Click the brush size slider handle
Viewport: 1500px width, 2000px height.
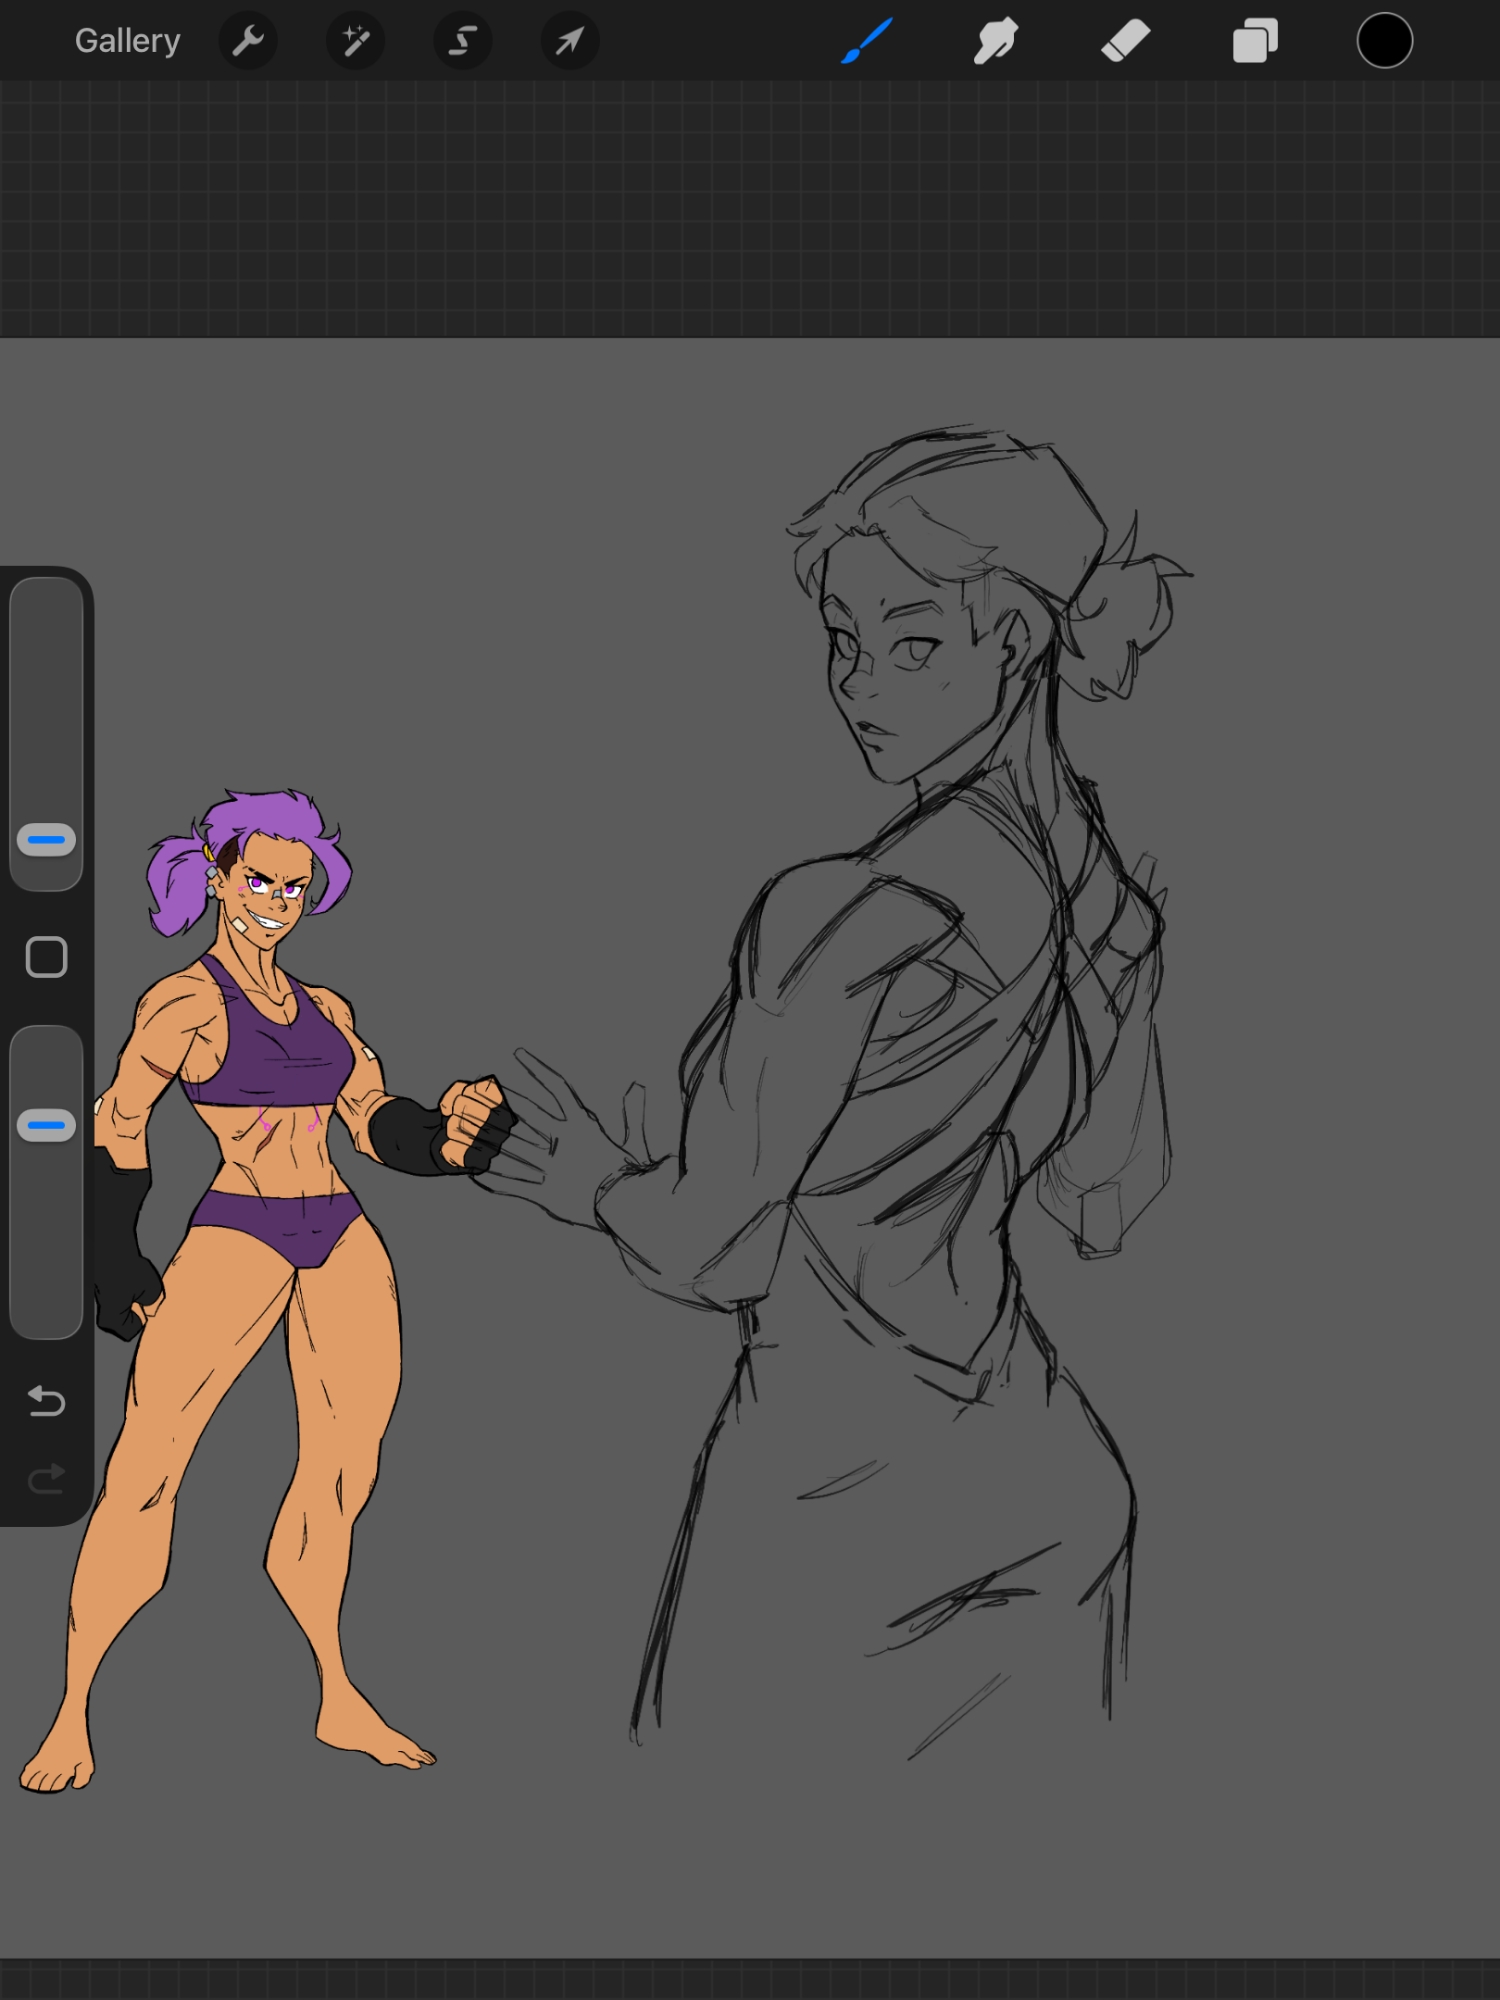click(46, 840)
